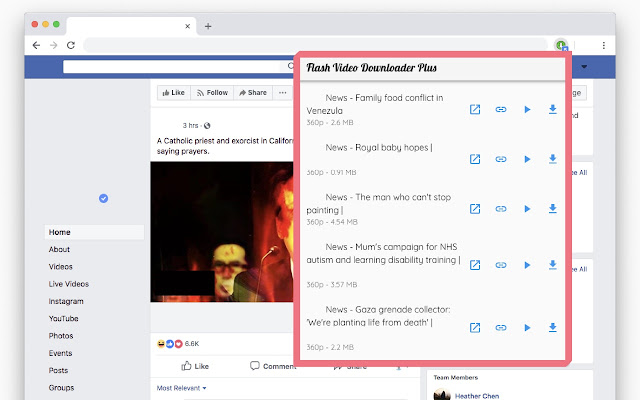Copy link for Gaza grenade collector video
640x400 pixels.
click(501, 328)
